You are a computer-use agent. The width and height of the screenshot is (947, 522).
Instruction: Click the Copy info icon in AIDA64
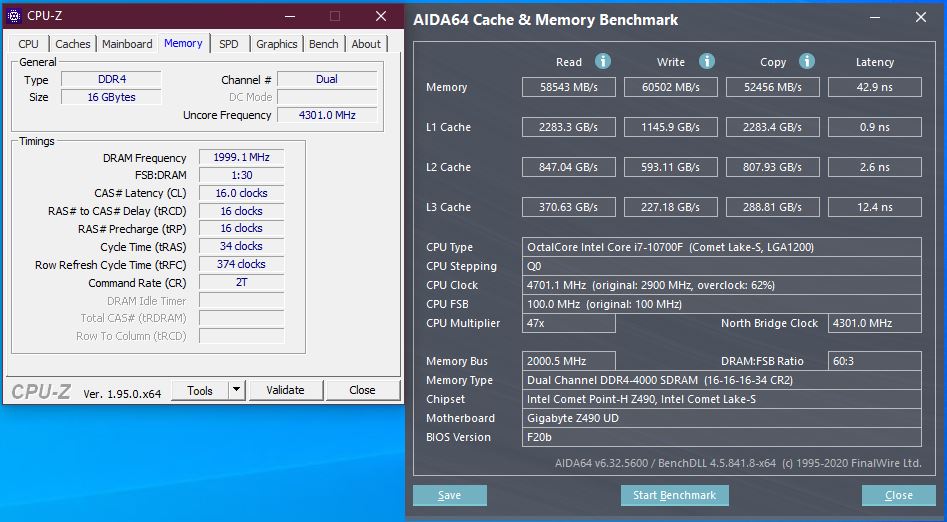[x=806, y=61]
